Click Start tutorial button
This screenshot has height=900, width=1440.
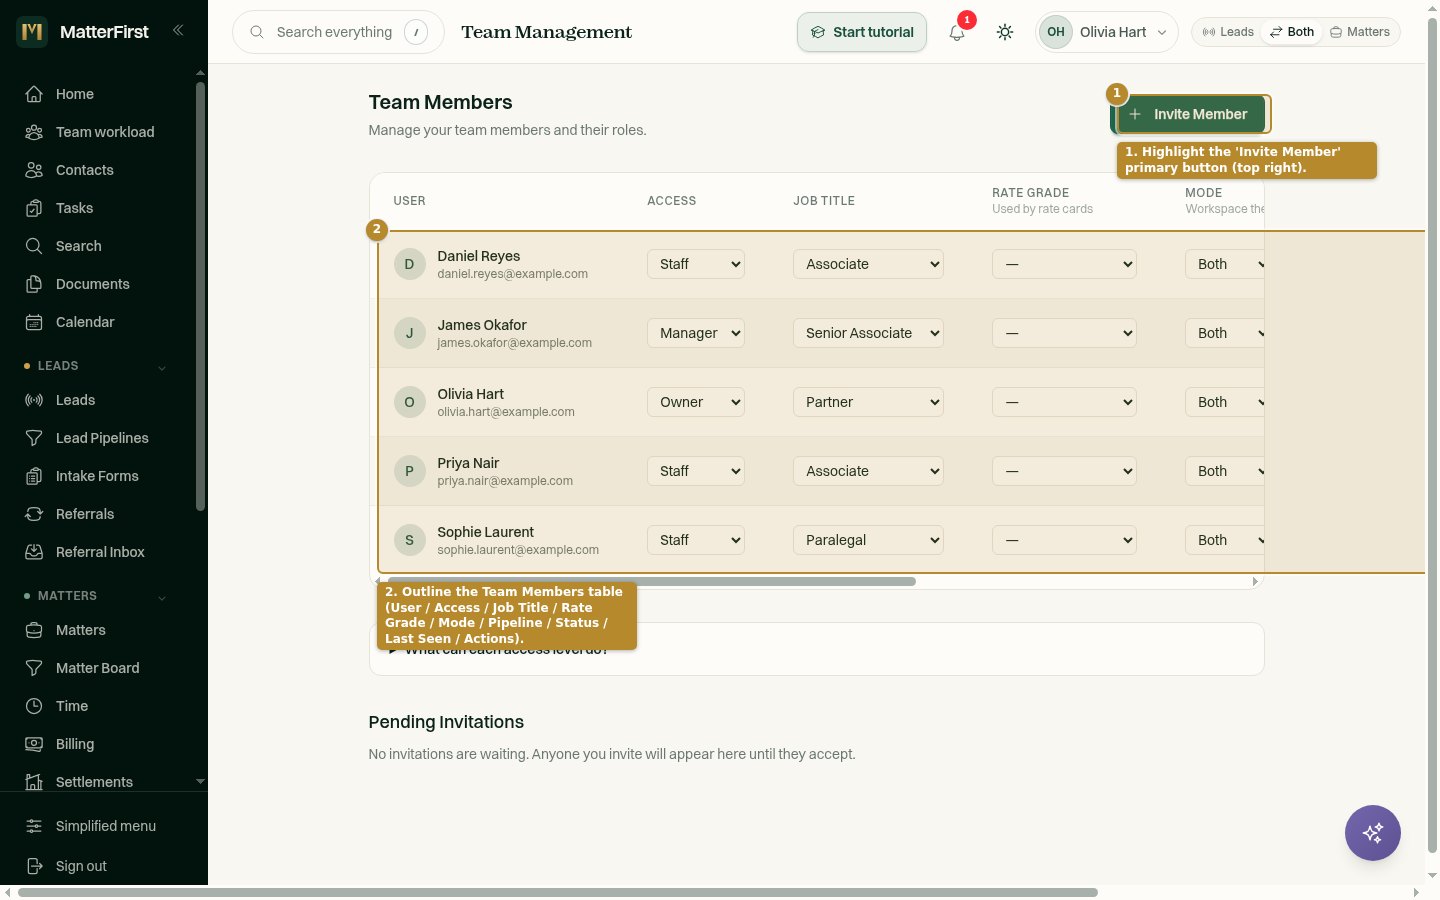click(862, 32)
